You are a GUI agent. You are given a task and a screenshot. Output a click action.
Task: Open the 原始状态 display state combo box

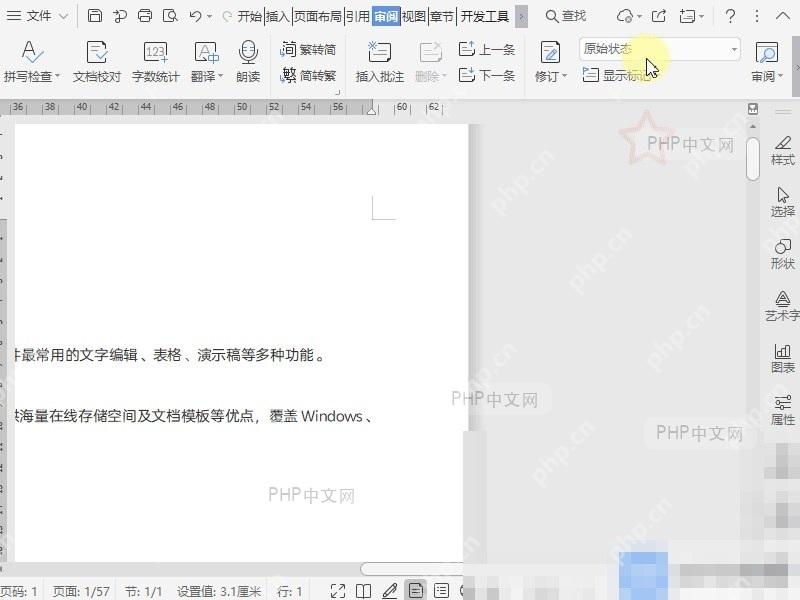pyautogui.click(x=660, y=49)
